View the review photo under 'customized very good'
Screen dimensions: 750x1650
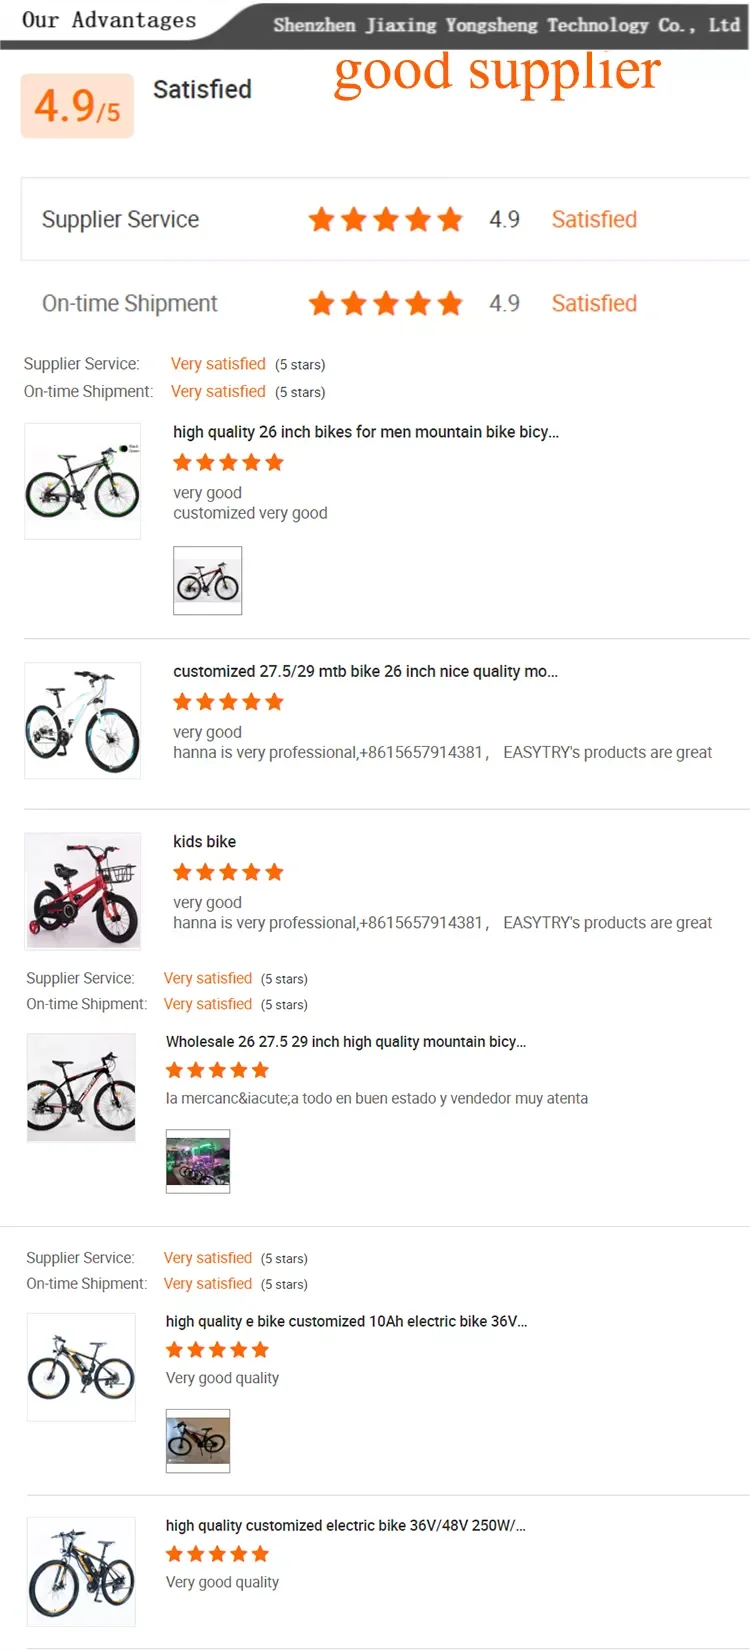207,580
